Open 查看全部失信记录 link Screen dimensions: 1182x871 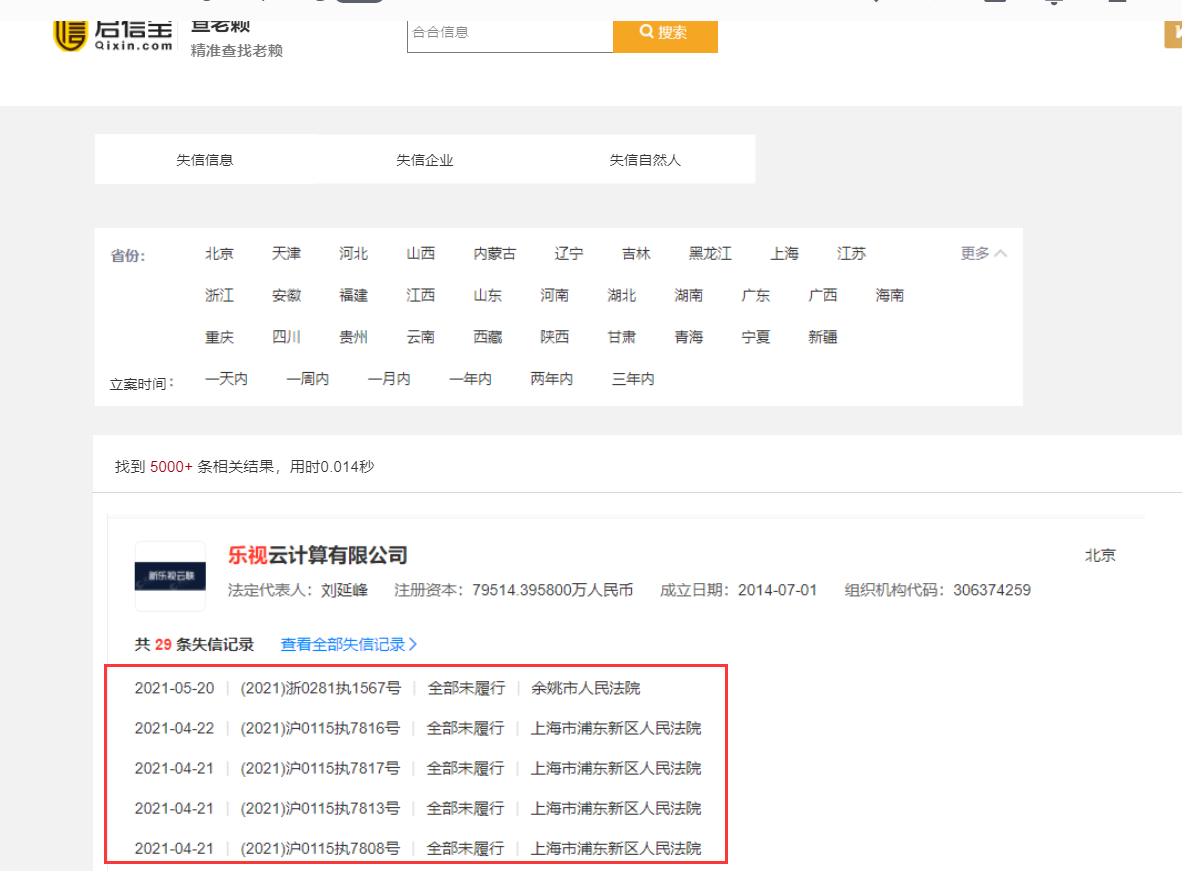click(349, 645)
